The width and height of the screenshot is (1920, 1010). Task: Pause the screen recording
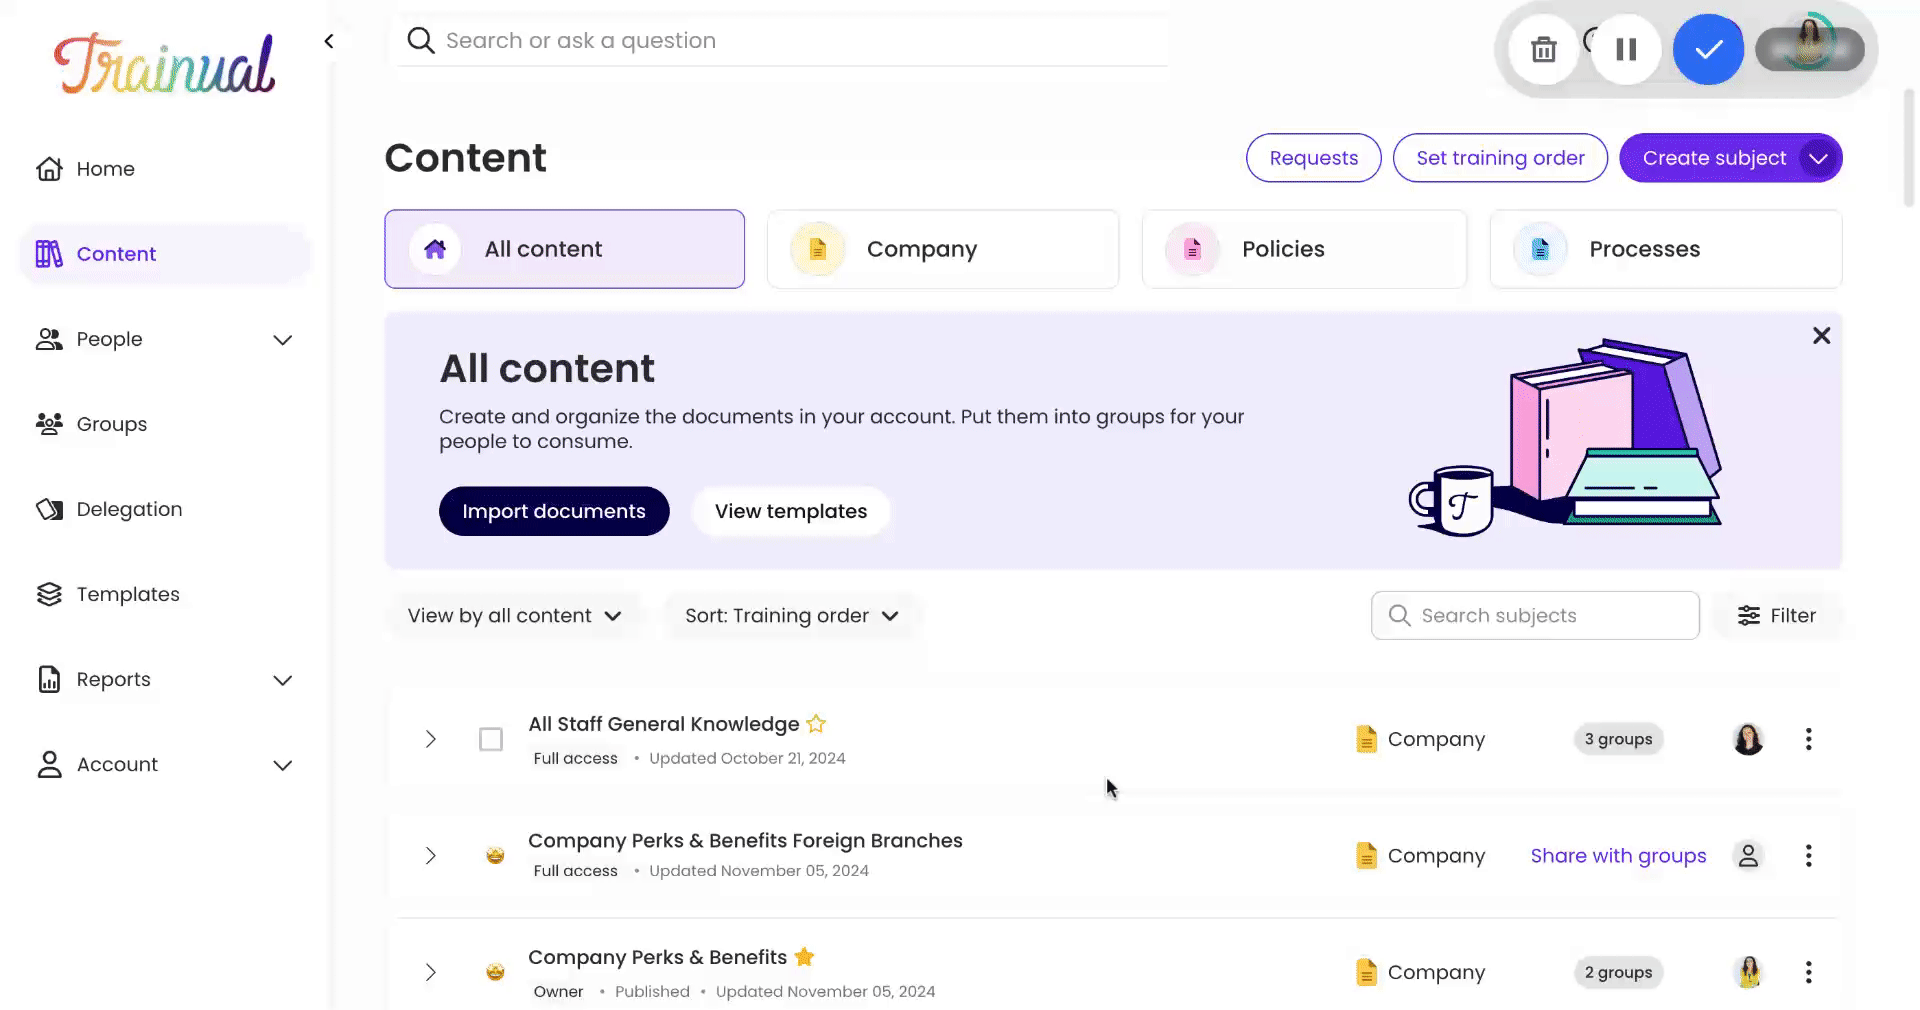(x=1626, y=49)
